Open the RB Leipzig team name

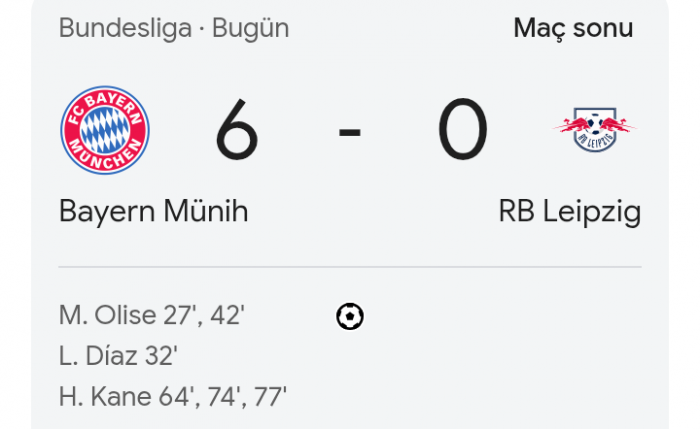(x=570, y=212)
